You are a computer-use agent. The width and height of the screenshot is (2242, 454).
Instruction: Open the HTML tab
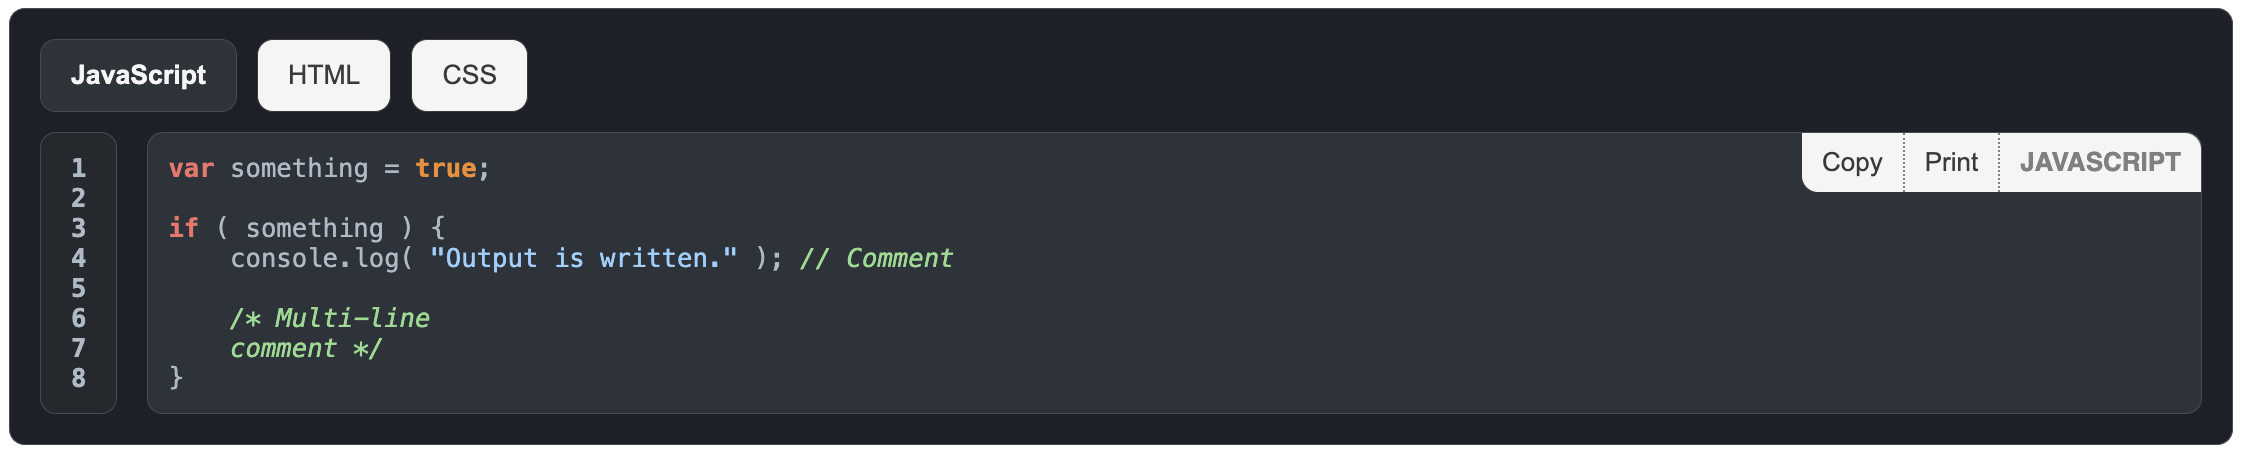[324, 75]
